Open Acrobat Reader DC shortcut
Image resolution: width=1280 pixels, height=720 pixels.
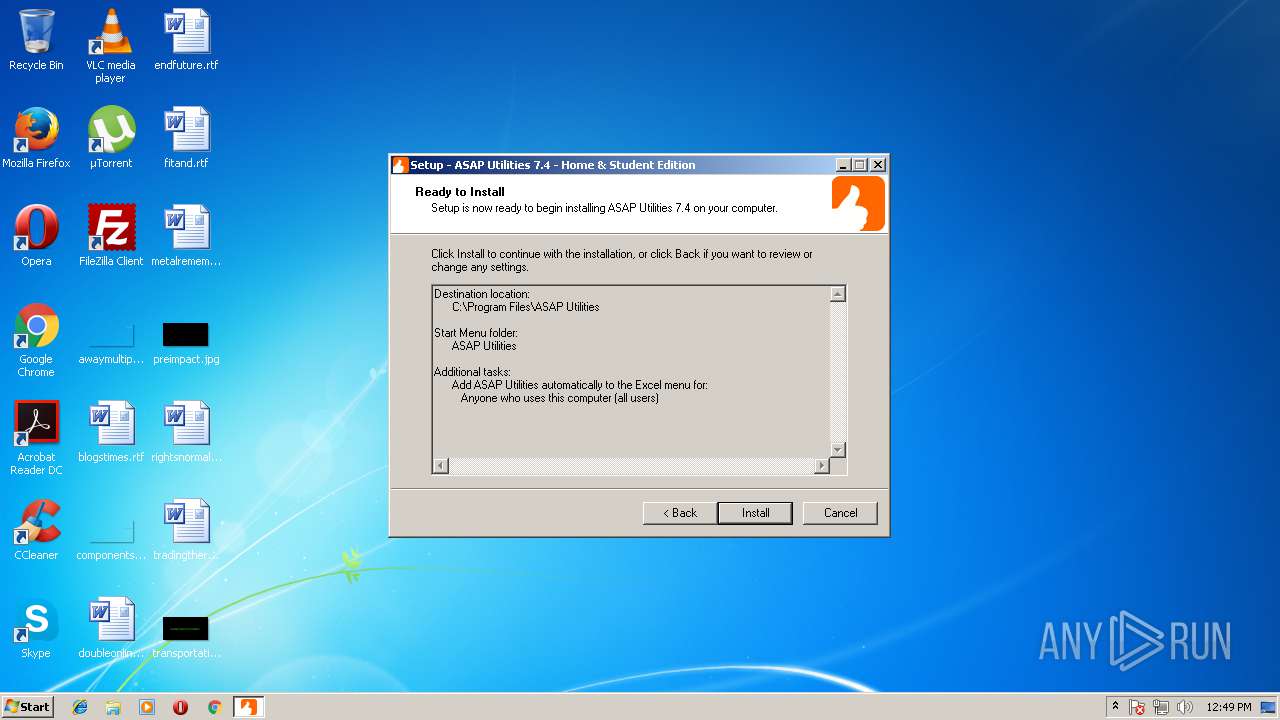36,438
